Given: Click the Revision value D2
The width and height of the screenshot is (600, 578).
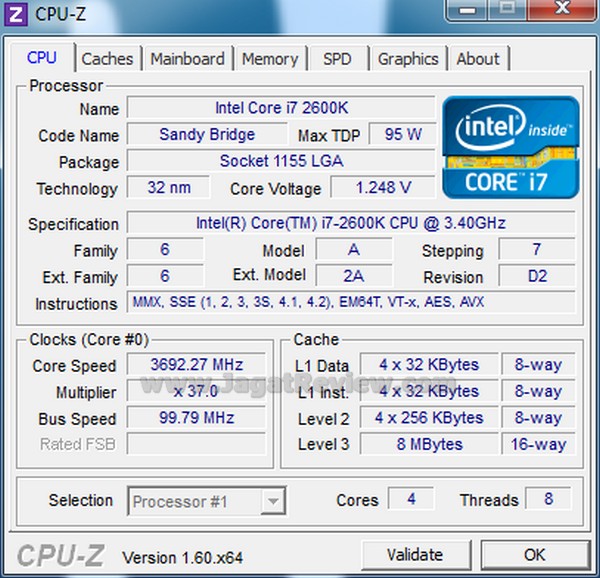Looking at the screenshot, I should [x=537, y=276].
